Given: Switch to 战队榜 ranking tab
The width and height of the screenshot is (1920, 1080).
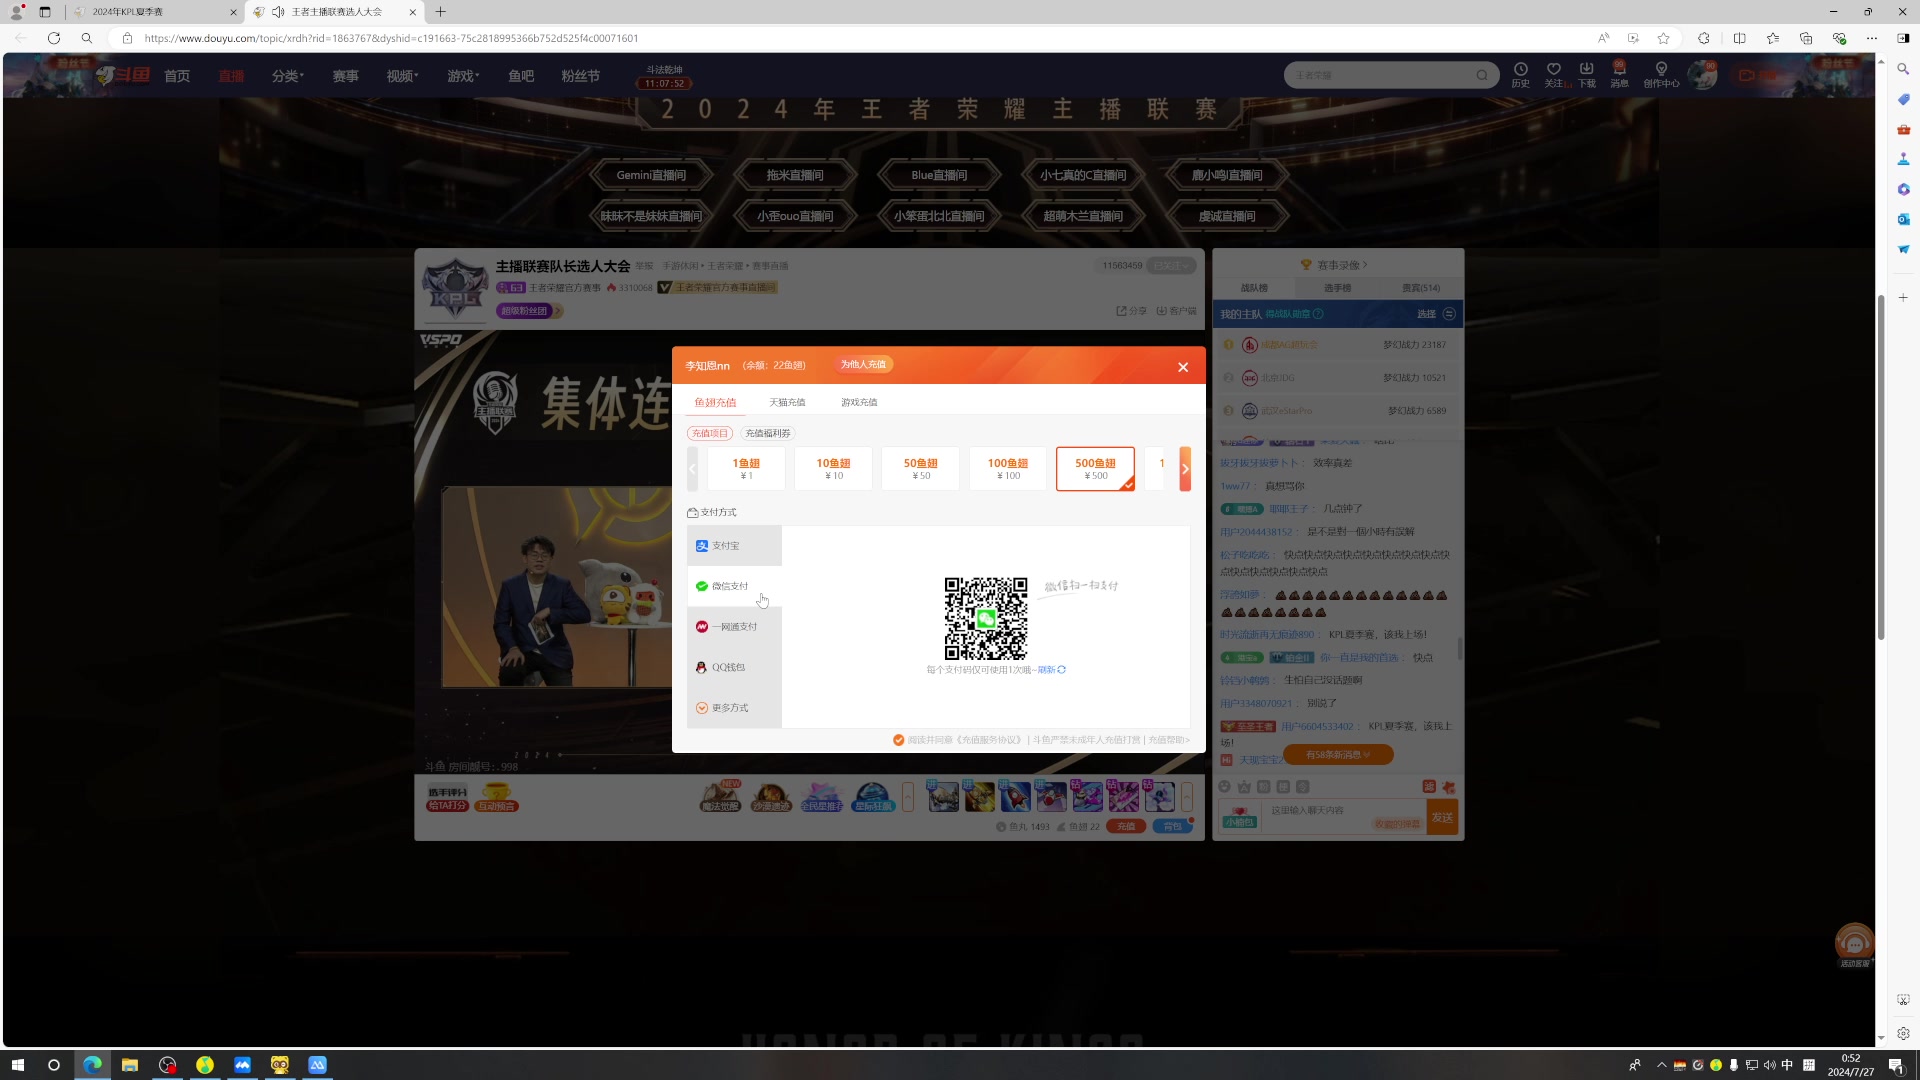Looking at the screenshot, I should [x=1254, y=288].
